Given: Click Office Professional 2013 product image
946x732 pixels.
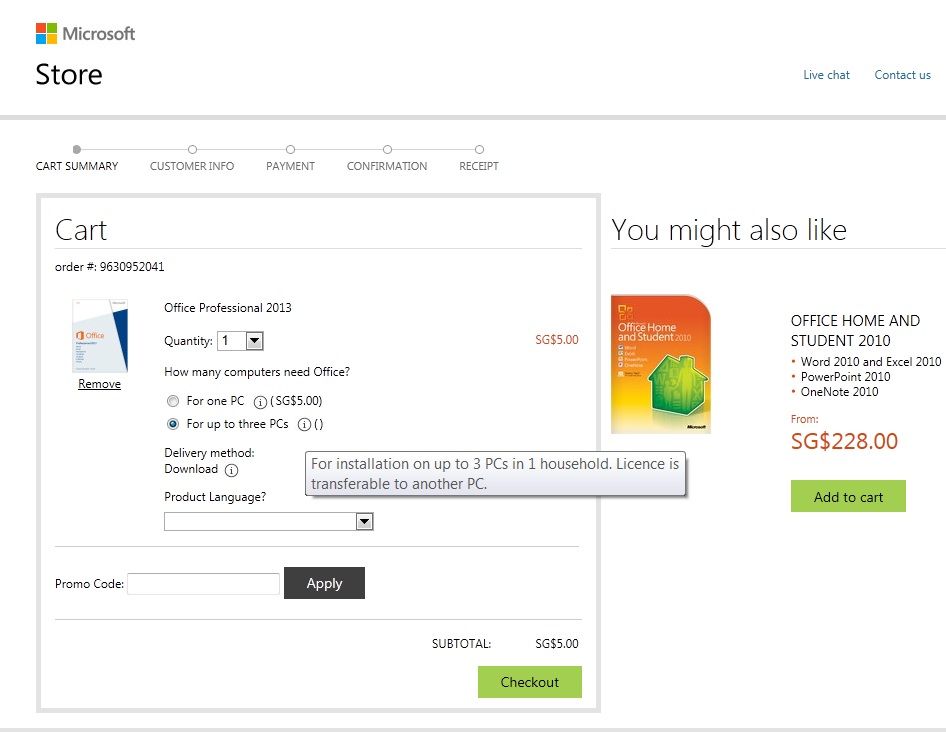Looking at the screenshot, I should (100, 336).
